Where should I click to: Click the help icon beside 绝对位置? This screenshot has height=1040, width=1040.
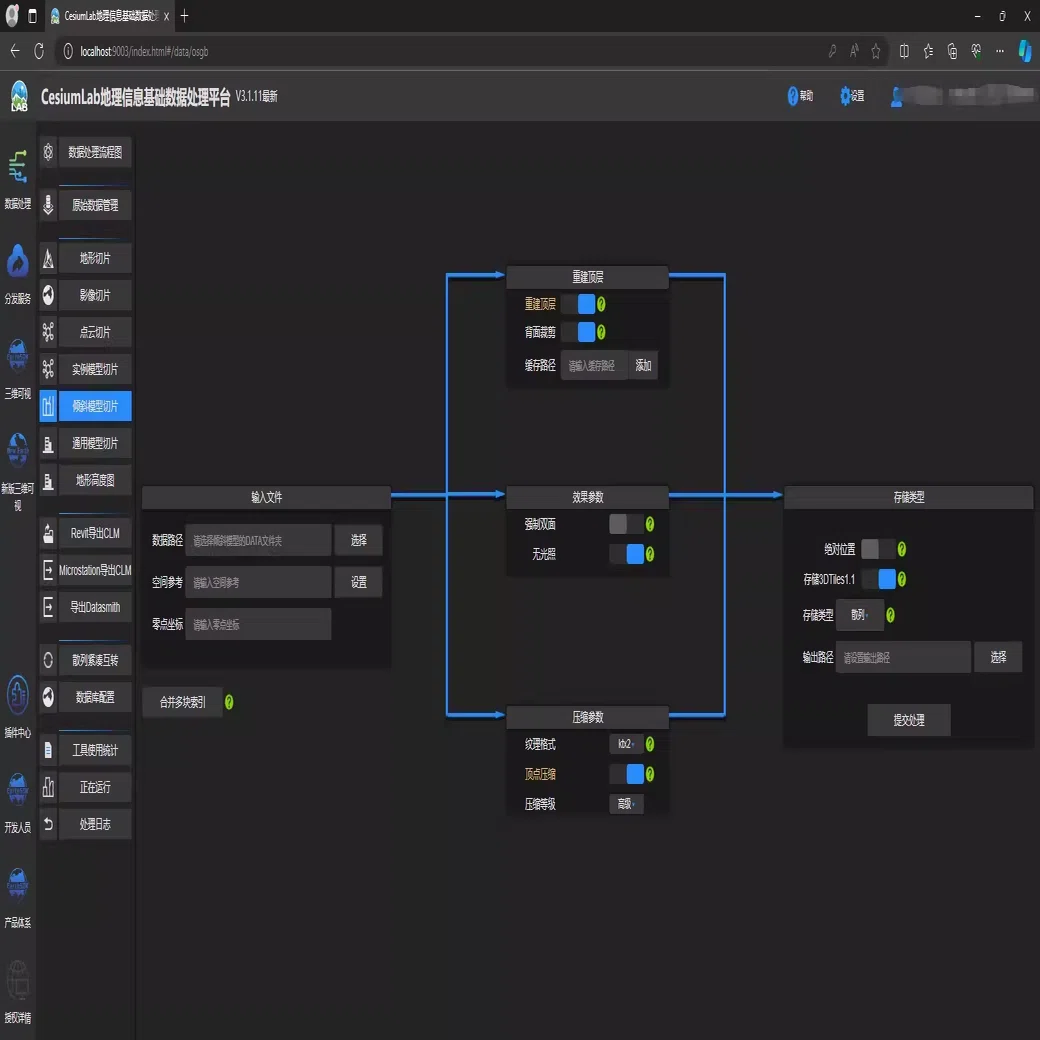[x=902, y=549]
